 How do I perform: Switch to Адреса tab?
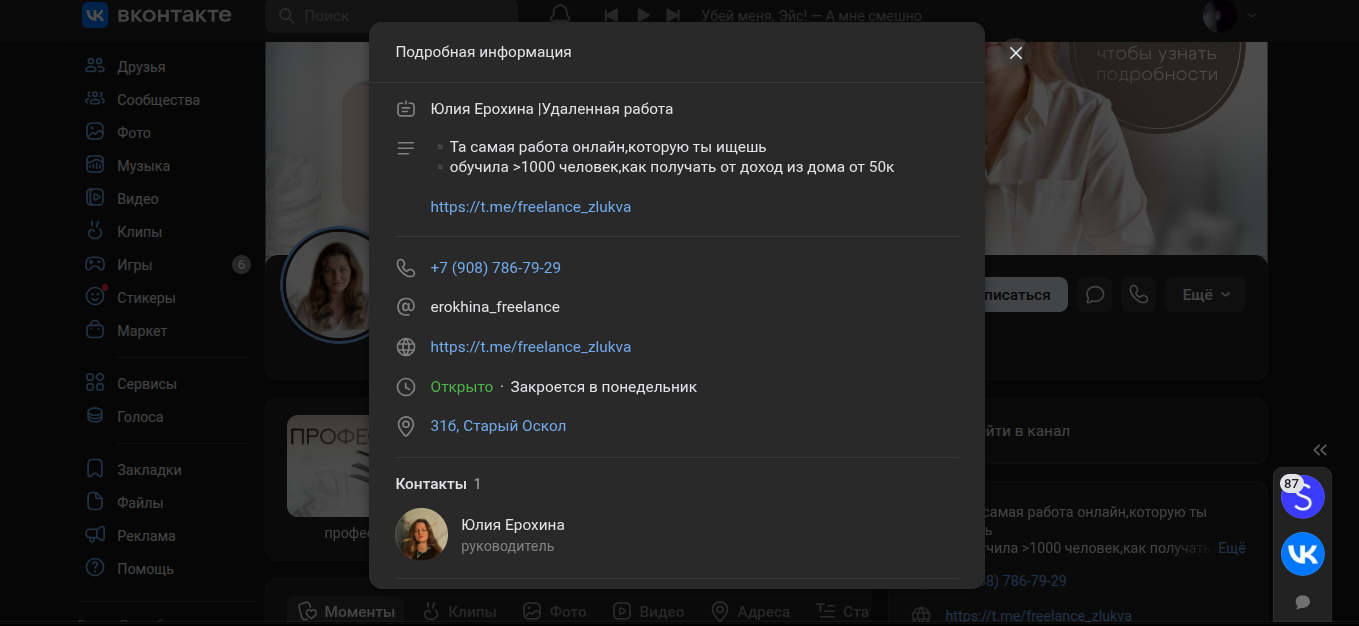click(x=750, y=611)
